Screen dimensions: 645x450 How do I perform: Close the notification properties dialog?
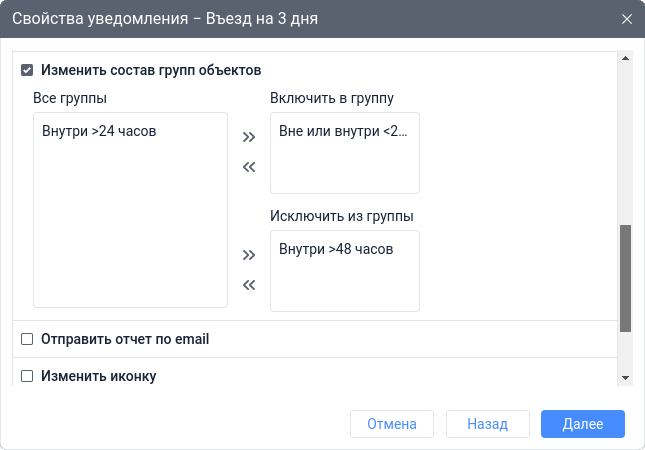(627, 19)
